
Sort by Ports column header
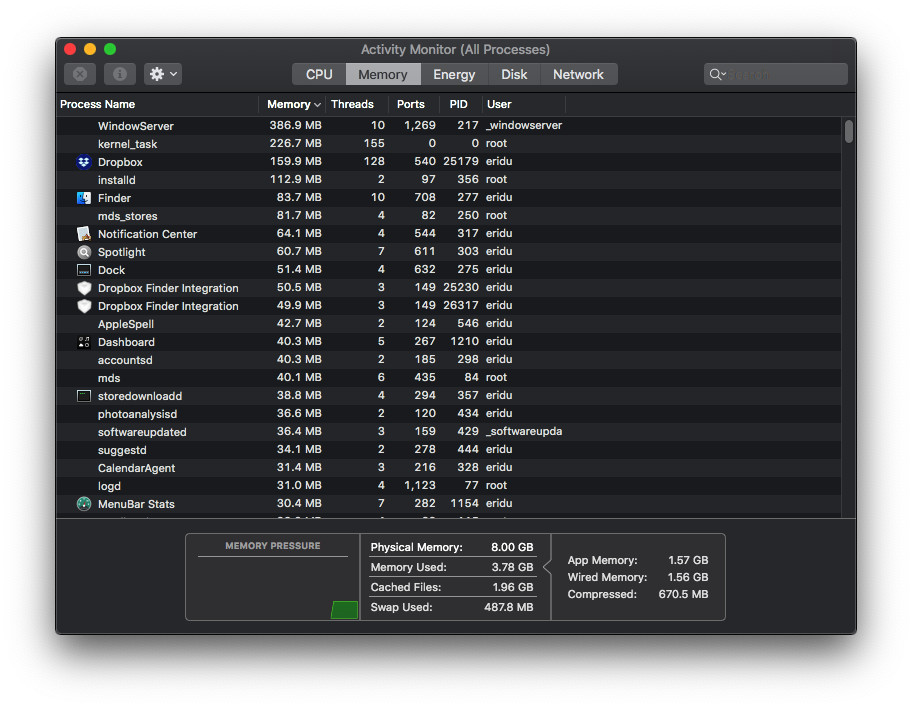coord(414,104)
